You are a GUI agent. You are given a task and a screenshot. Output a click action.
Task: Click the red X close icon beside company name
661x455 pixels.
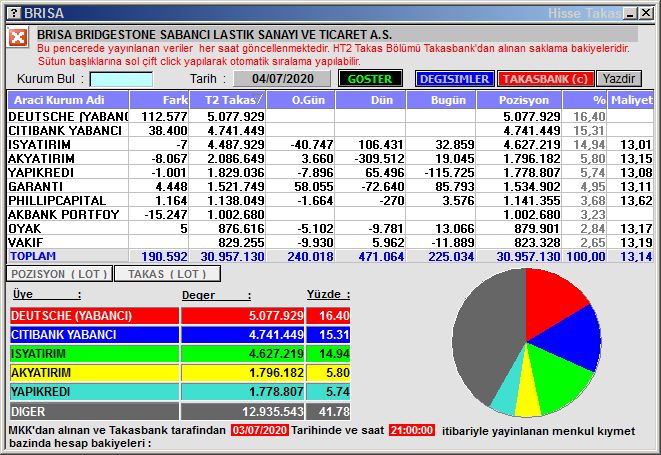click(18, 38)
